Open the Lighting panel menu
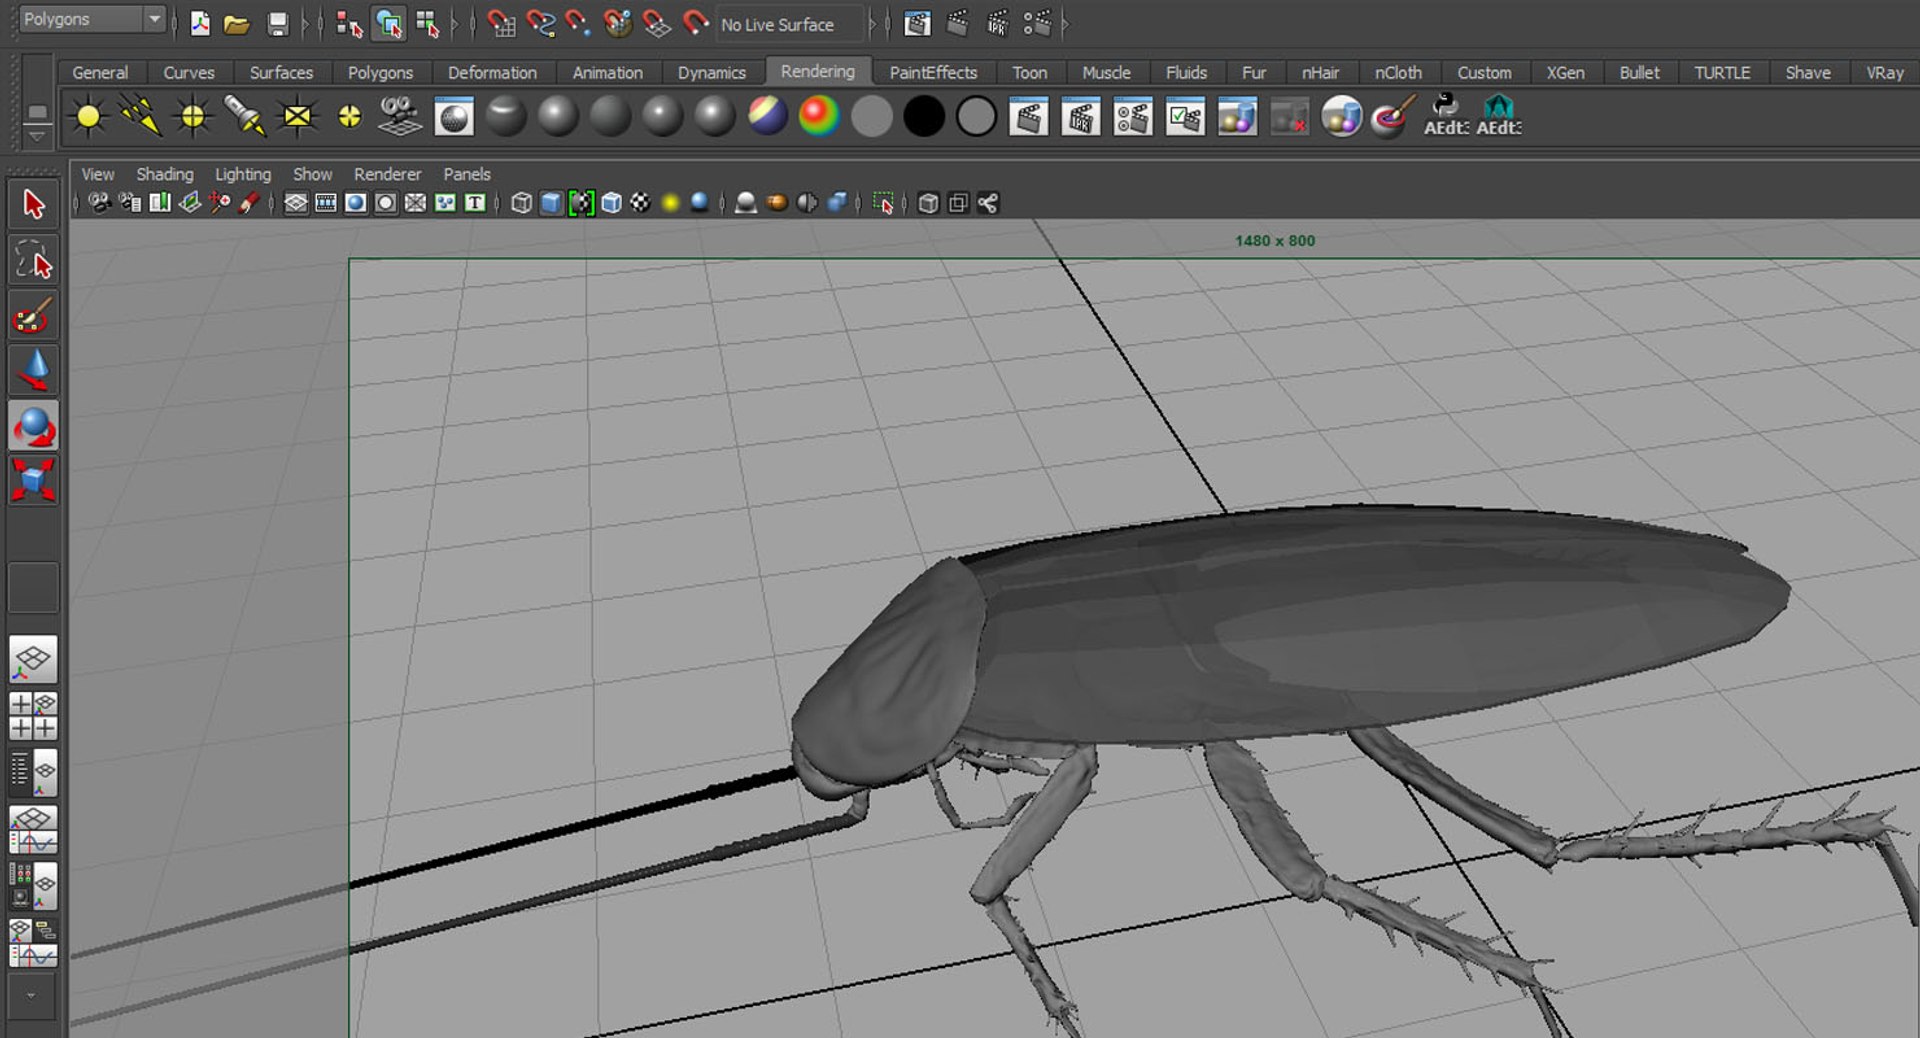 click(242, 174)
